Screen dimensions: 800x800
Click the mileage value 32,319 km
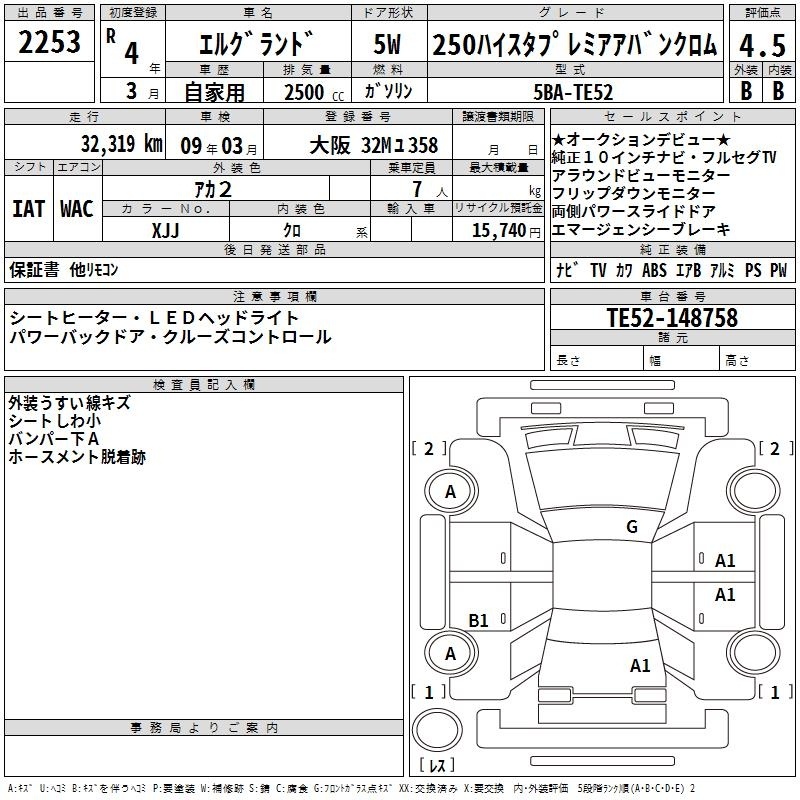(121, 143)
